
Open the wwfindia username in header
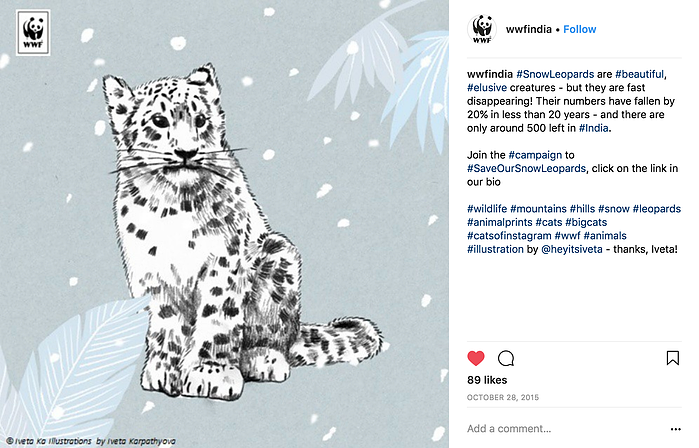[529, 29]
